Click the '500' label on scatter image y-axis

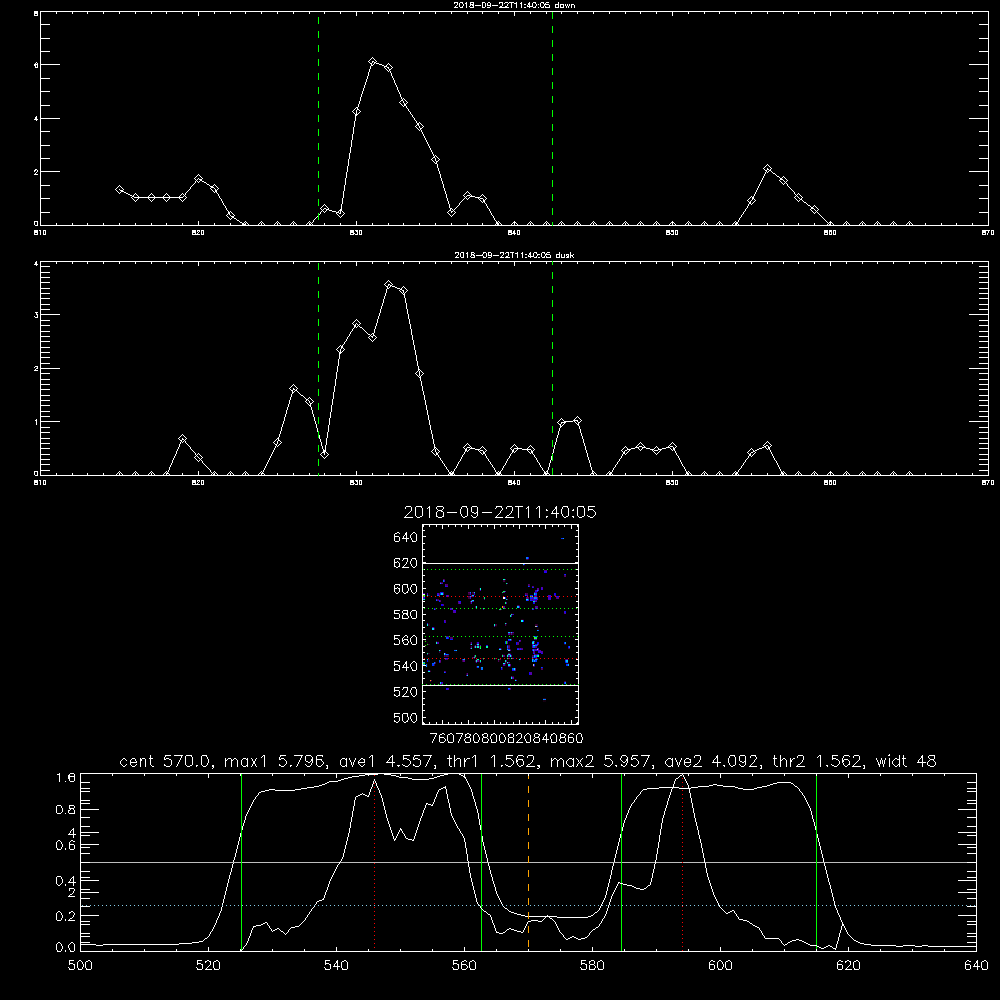[406, 717]
